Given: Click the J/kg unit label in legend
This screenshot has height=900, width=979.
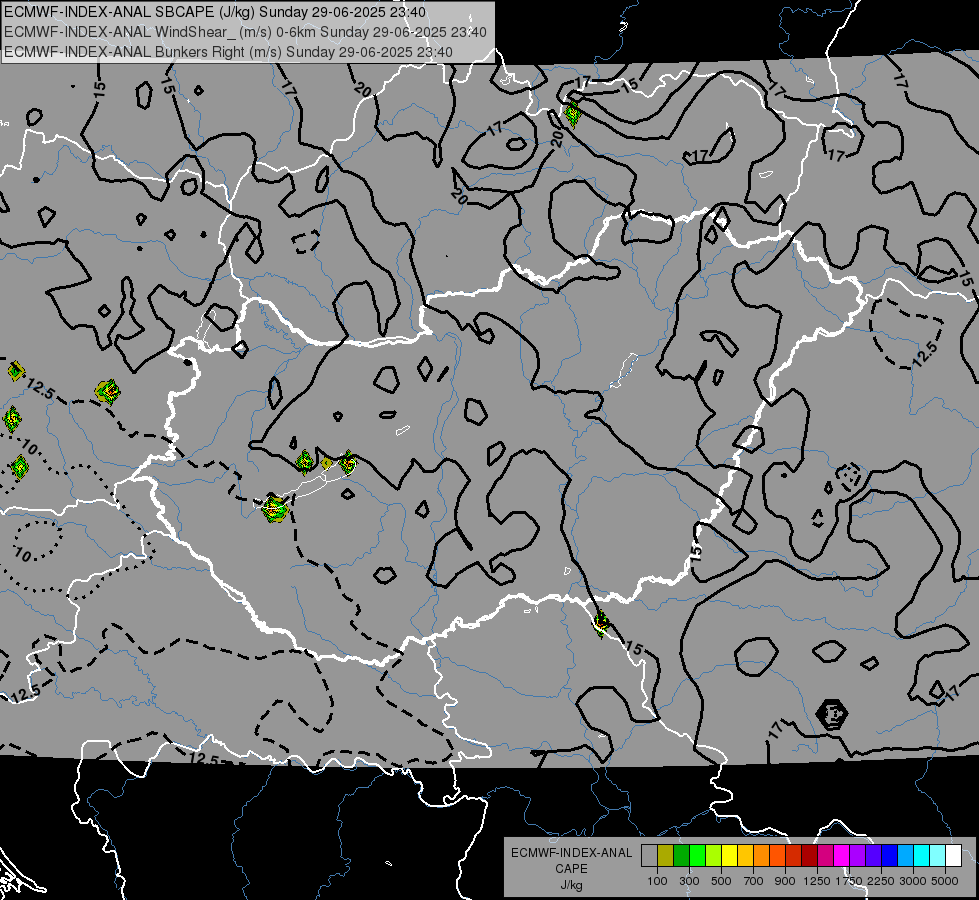Looking at the screenshot, I should click(x=571, y=885).
